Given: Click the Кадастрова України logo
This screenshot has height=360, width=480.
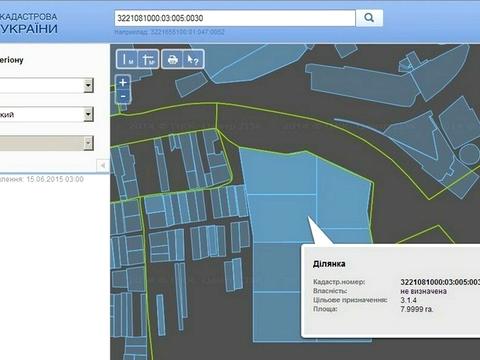Looking at the screenshot, I should coord(29,23).
